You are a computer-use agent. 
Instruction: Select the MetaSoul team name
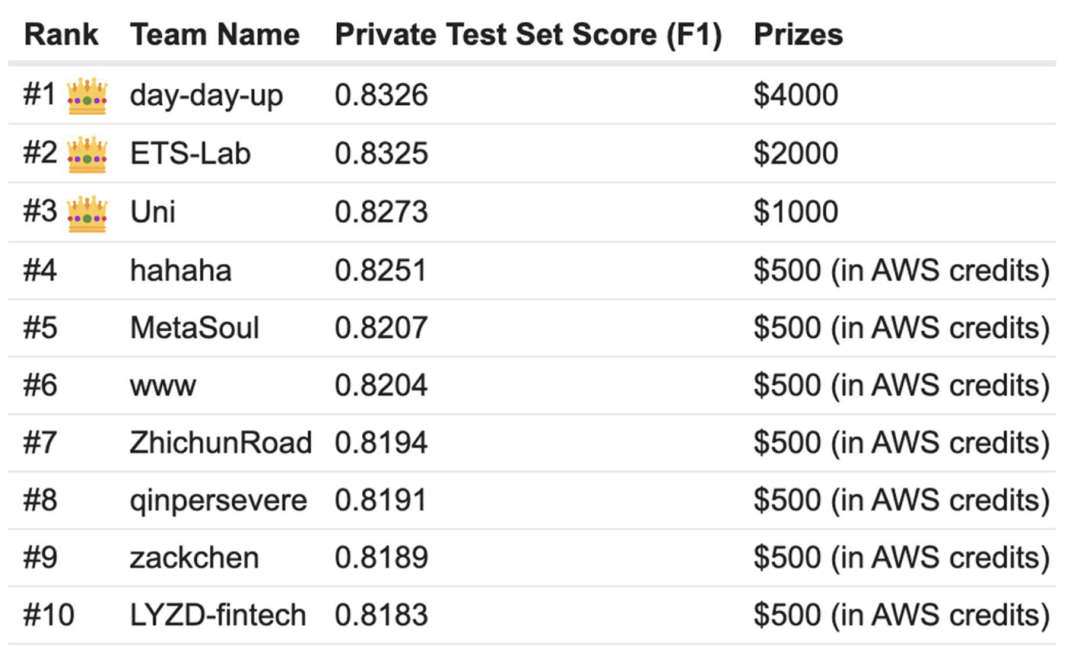(x=194, y=328)
